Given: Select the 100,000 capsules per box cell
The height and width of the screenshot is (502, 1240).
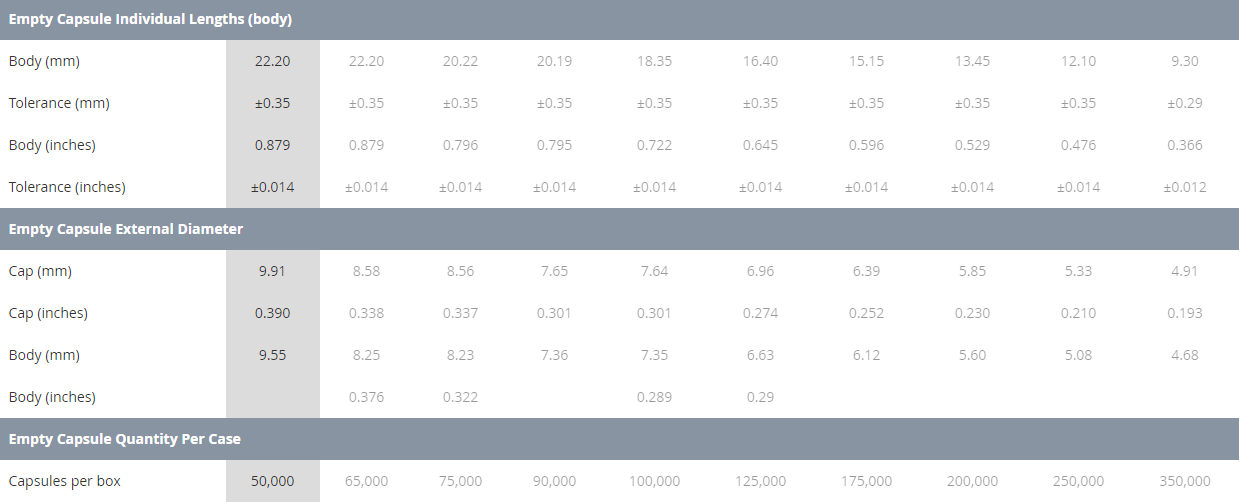Looking at the screenshot, I should (x=655, y=481).
